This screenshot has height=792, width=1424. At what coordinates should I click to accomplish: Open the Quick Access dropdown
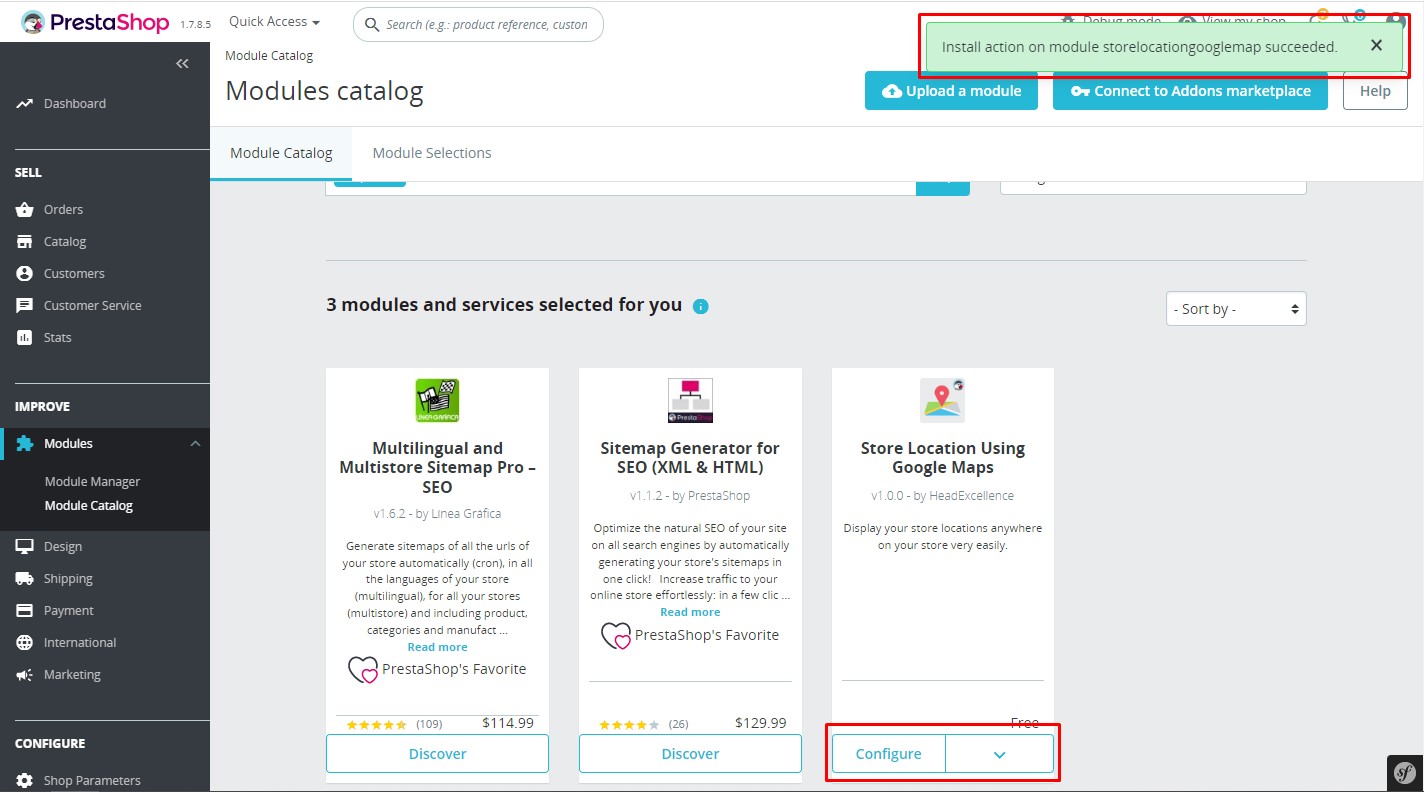pyautogui.click(x=274, y=21)
